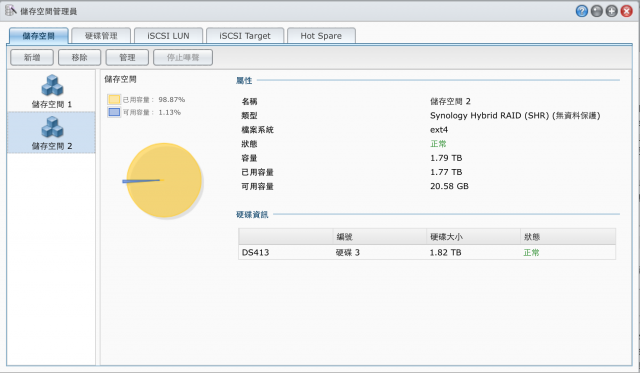Click the grey maximize plus icon

[x=611, y=11]
